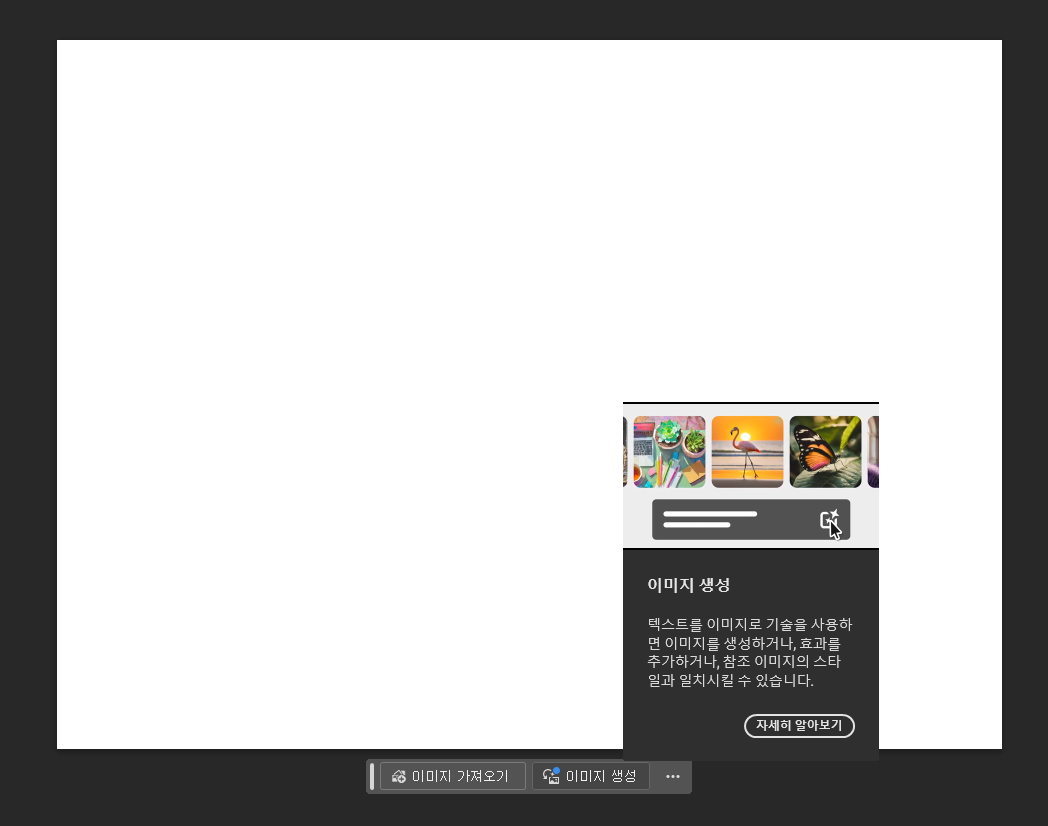This screenshot has height=826, width=1048.
Task: Click the 이미지 생성 tooltip title
Action: pyautogui.click(x=688, y=585)
